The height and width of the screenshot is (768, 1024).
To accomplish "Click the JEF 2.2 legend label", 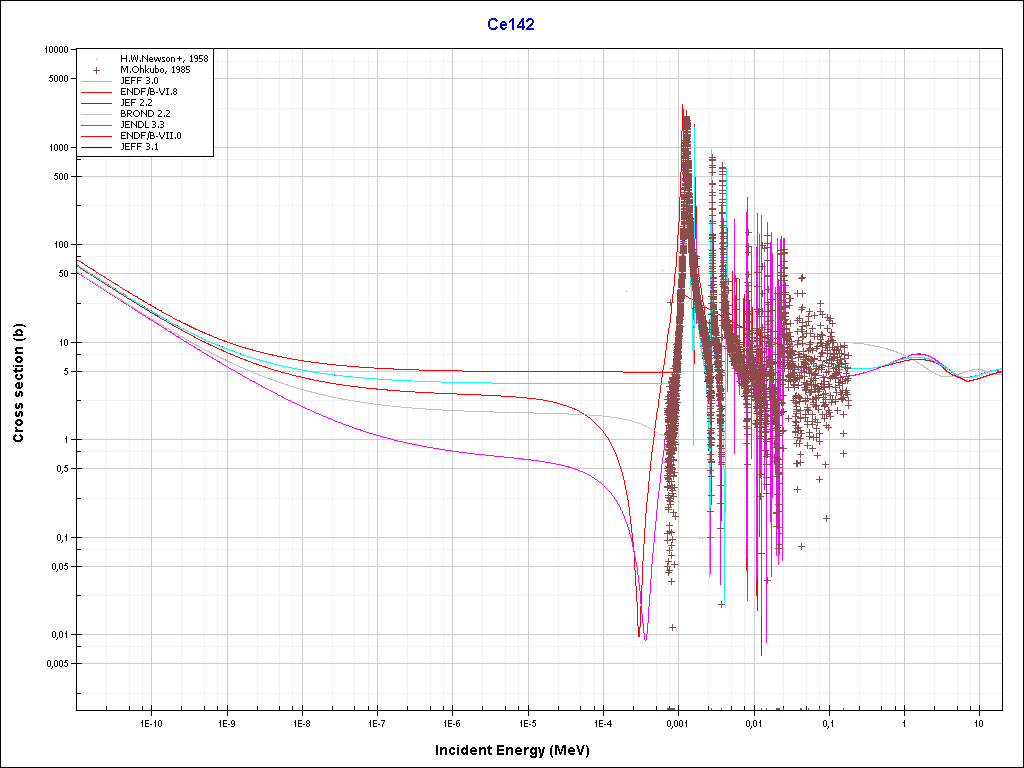I will (137, 103).
